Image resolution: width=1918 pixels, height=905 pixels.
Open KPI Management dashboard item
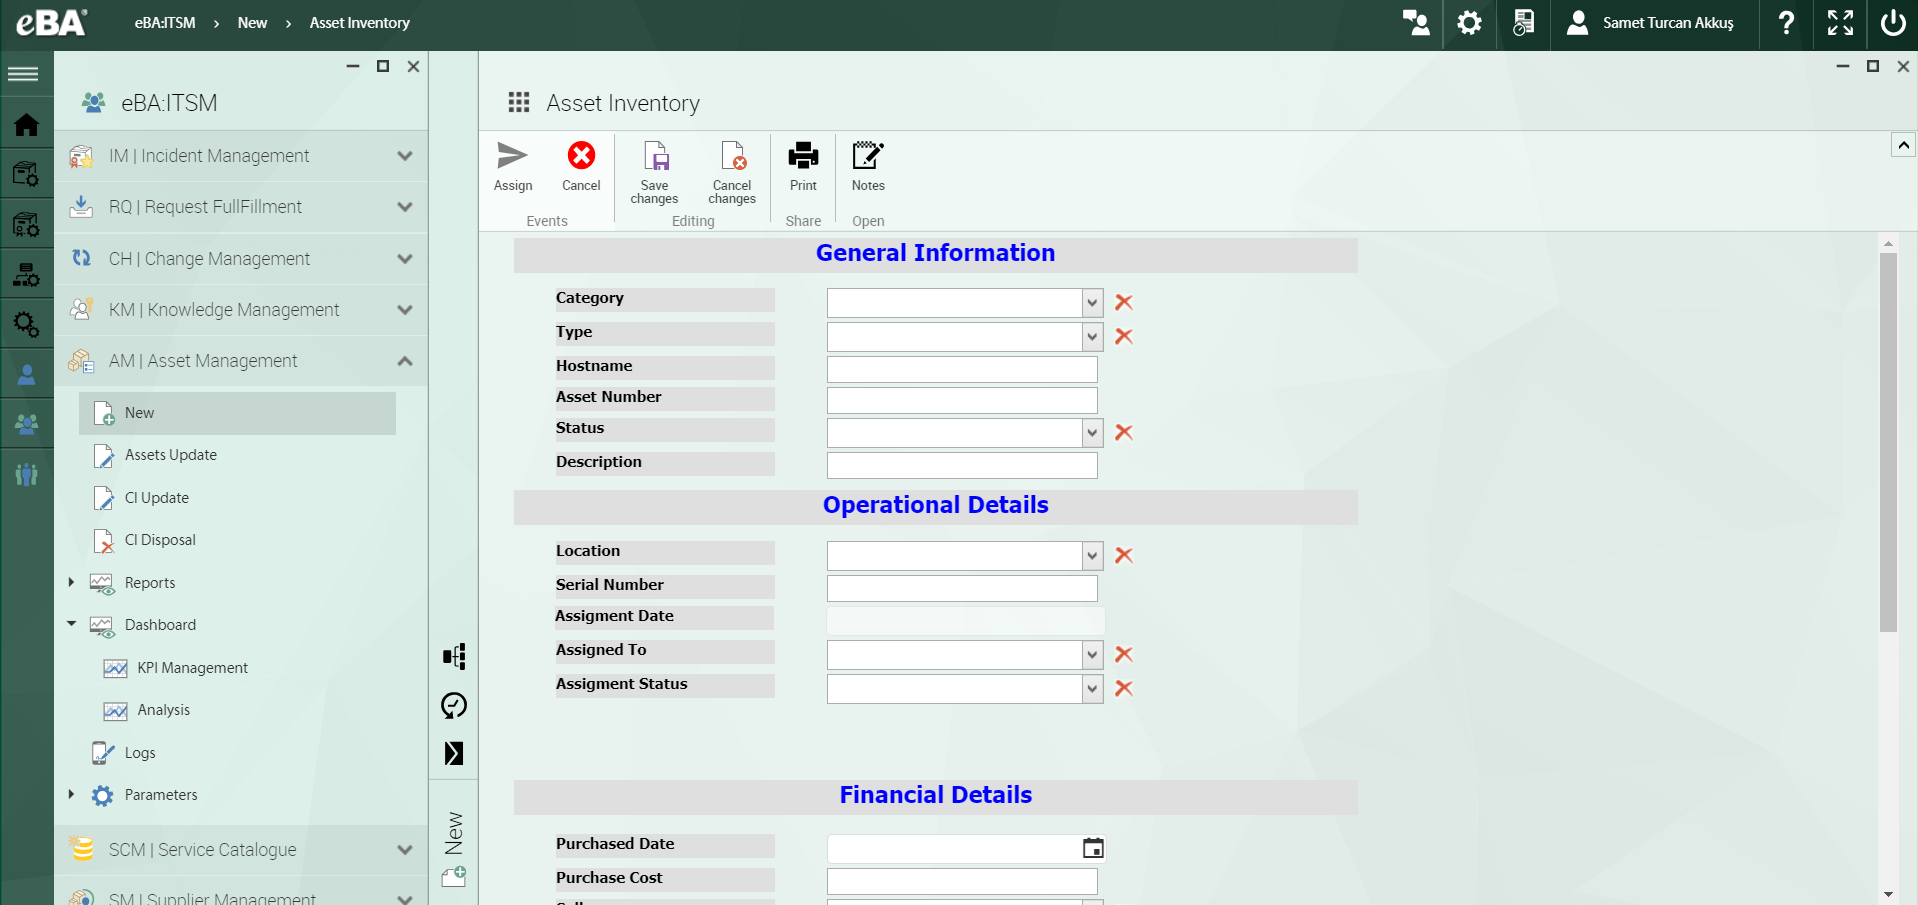(193, 668)
